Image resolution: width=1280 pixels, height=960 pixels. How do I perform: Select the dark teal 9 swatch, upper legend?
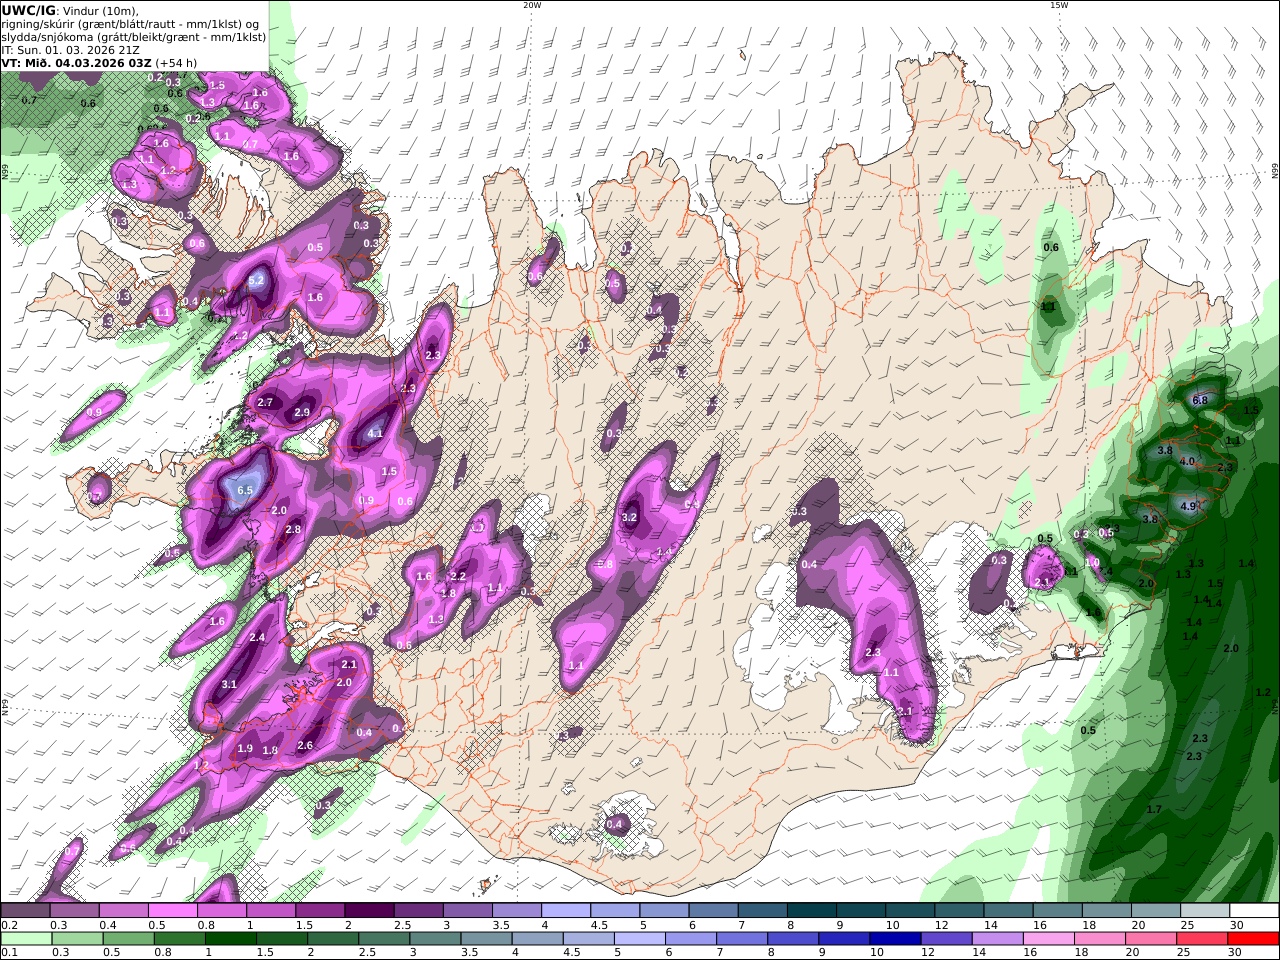point(861,911)
